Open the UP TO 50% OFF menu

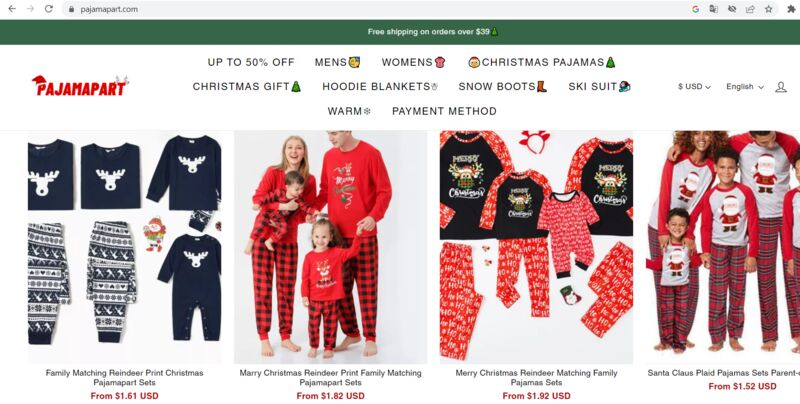[251, 62]
